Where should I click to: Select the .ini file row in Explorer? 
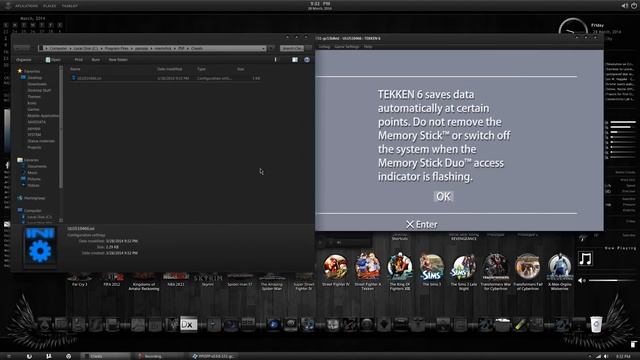165,78
